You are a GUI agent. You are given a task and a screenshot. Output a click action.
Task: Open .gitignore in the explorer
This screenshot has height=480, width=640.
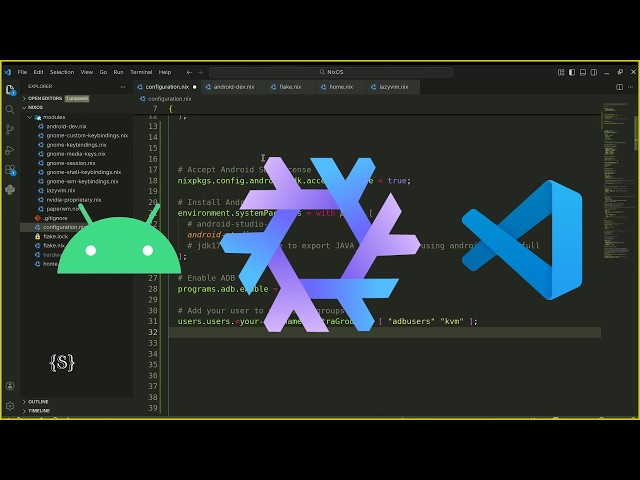click(55, 218)
